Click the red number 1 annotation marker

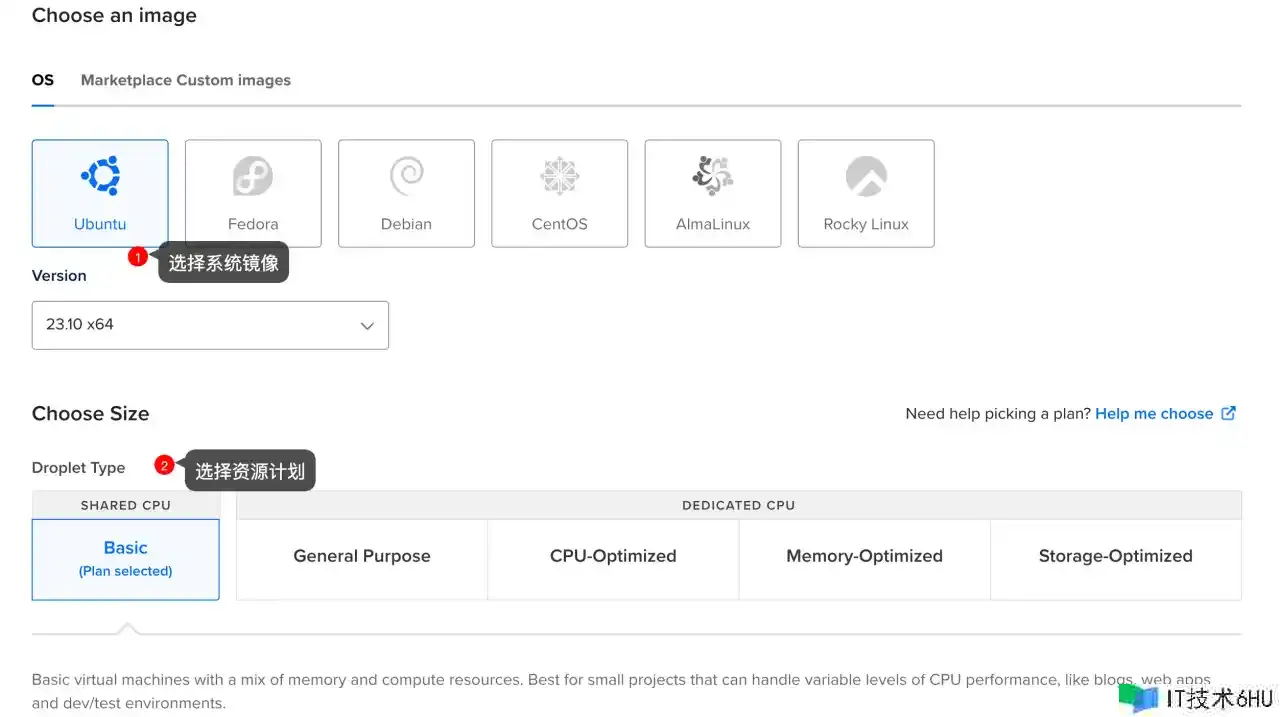[x=138, y=257]
